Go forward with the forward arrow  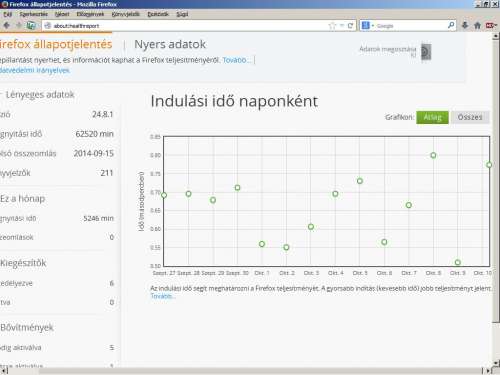tap(18, 25)
